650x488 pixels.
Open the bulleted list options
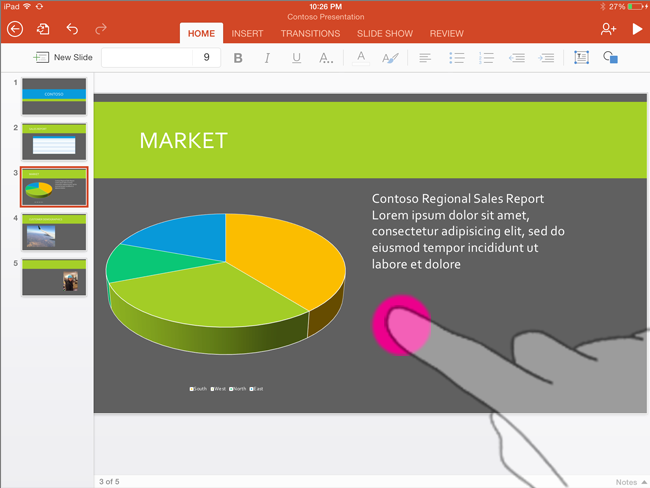pos(456,58)
